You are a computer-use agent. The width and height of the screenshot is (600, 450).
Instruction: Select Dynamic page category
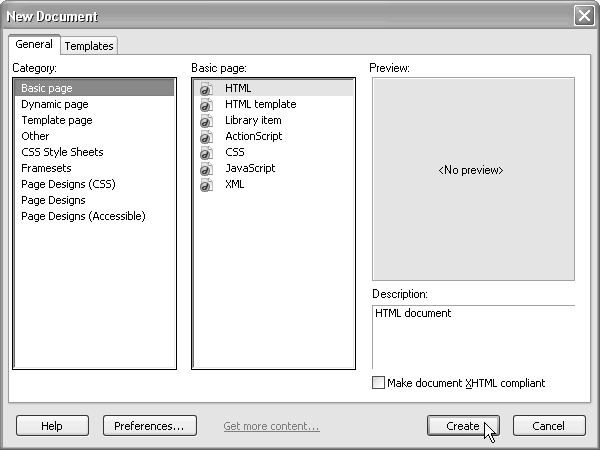coord(94,104)
